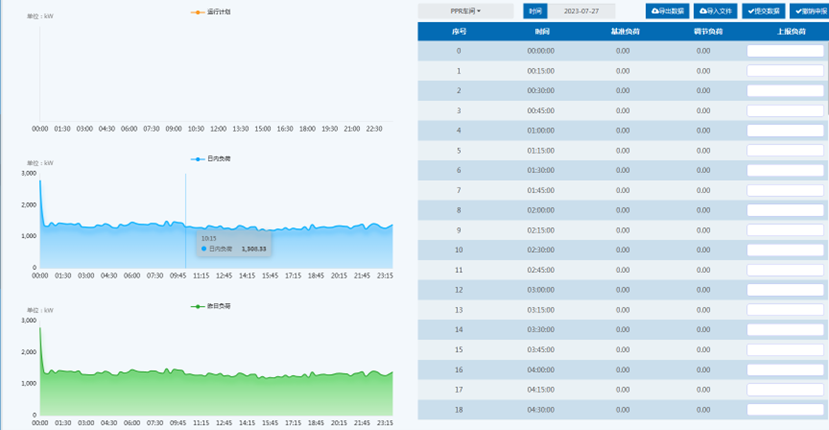The width and height of the screenshot is (829, 430).
Task: Select the time cell 02:00:00
Action: point(541,210)
